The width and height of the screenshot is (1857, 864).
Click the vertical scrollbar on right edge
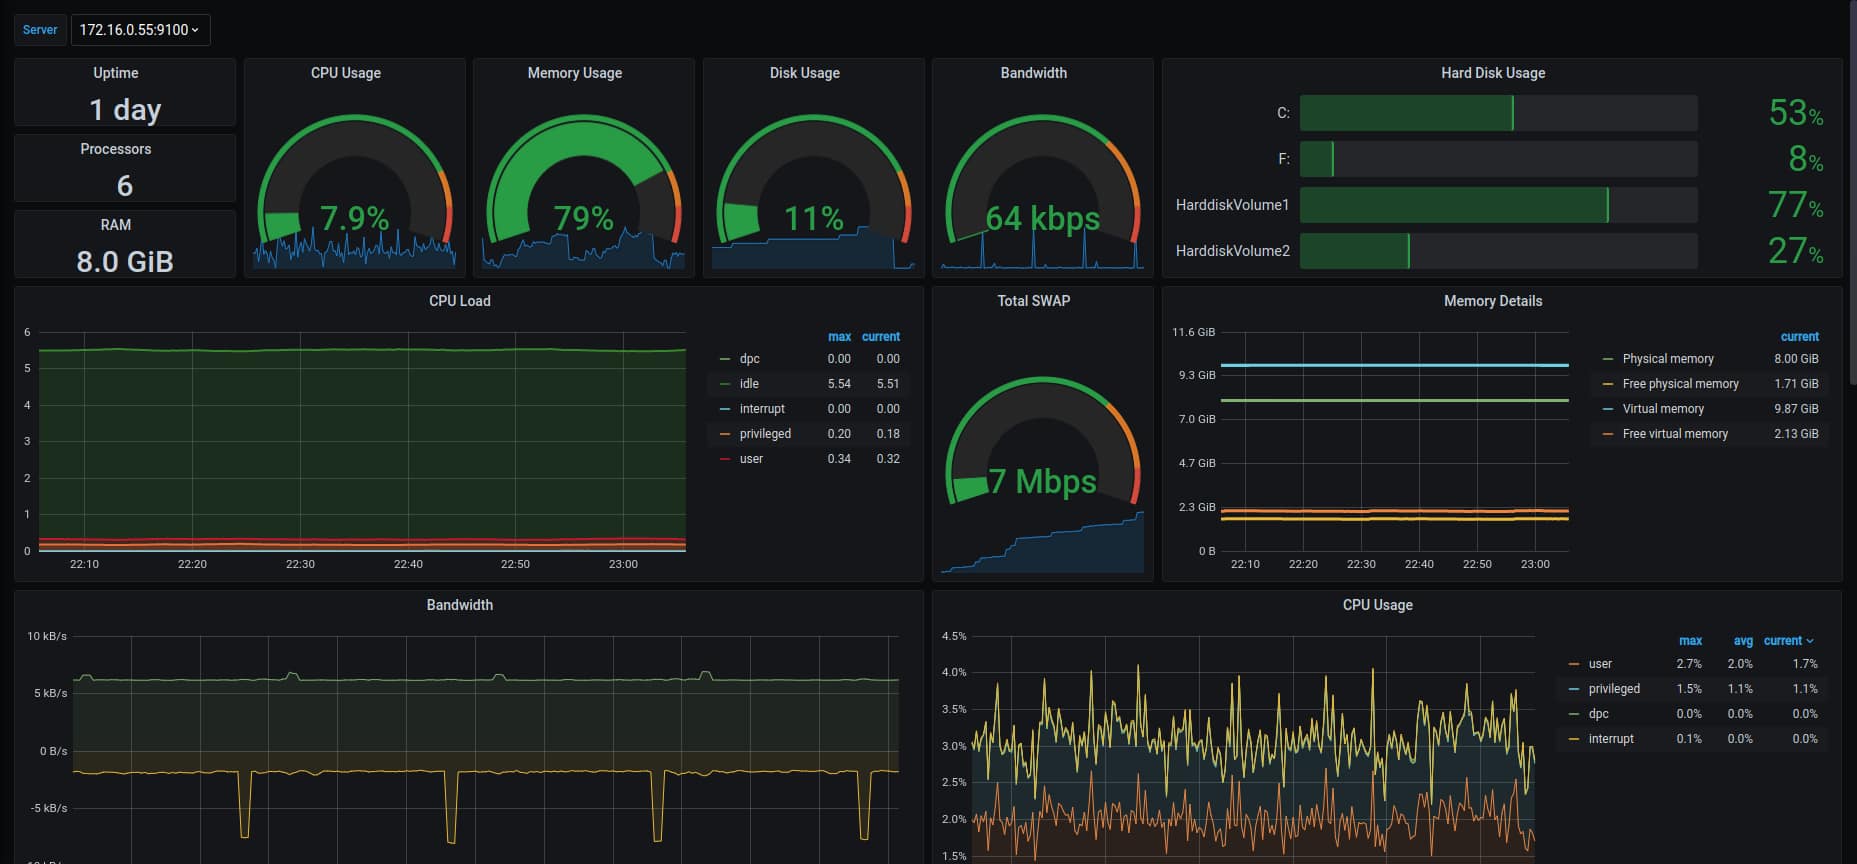tap(1851, 200)
